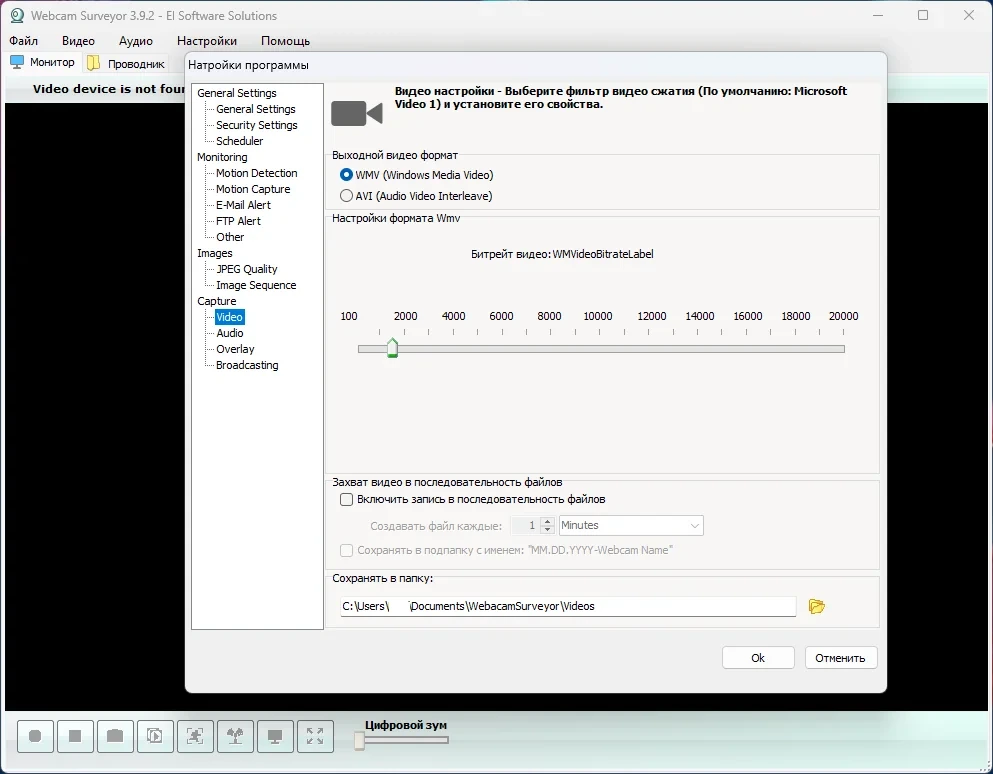Image resolution: width=993 pixels, height=774 pixels.
Task: Open Scheduler in the settings tree
Action: [x=239, y=141]
